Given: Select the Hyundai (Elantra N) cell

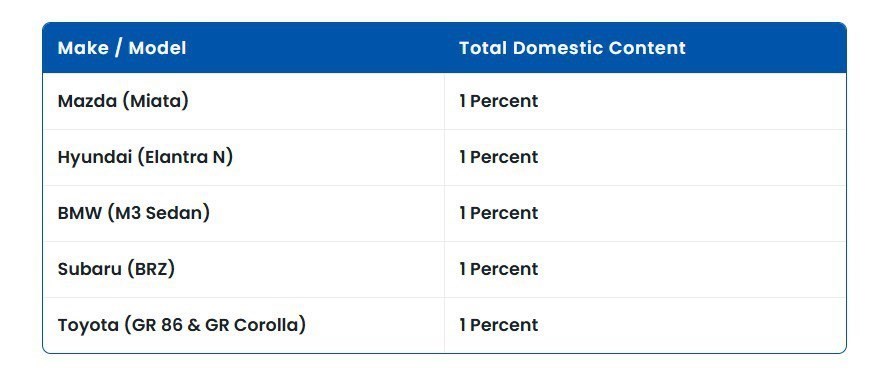Looking at the screenshot, I should pos(243,157).
